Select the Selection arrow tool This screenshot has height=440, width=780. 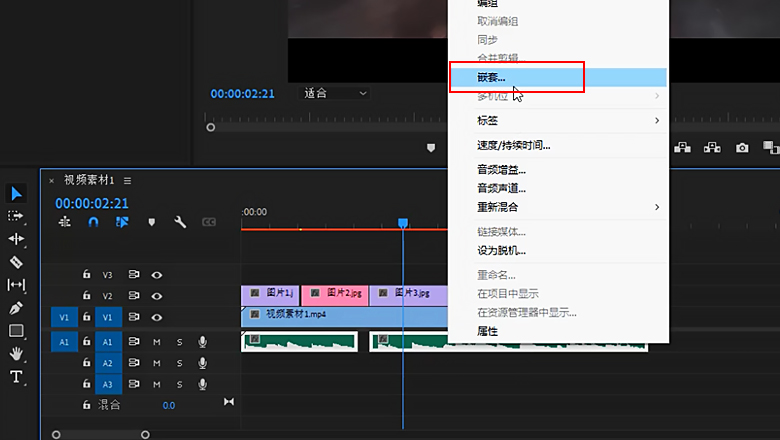(16, 193)
